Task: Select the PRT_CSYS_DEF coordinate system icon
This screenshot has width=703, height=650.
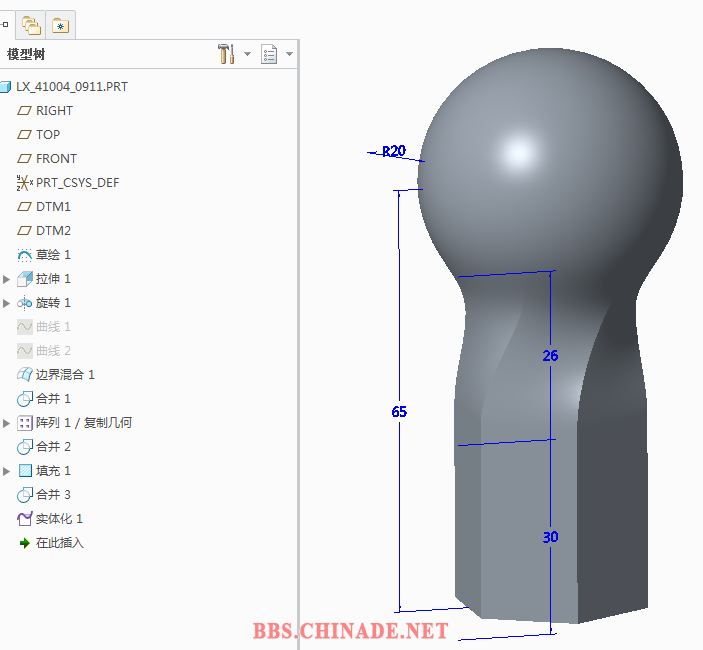Action: [25, 183]
